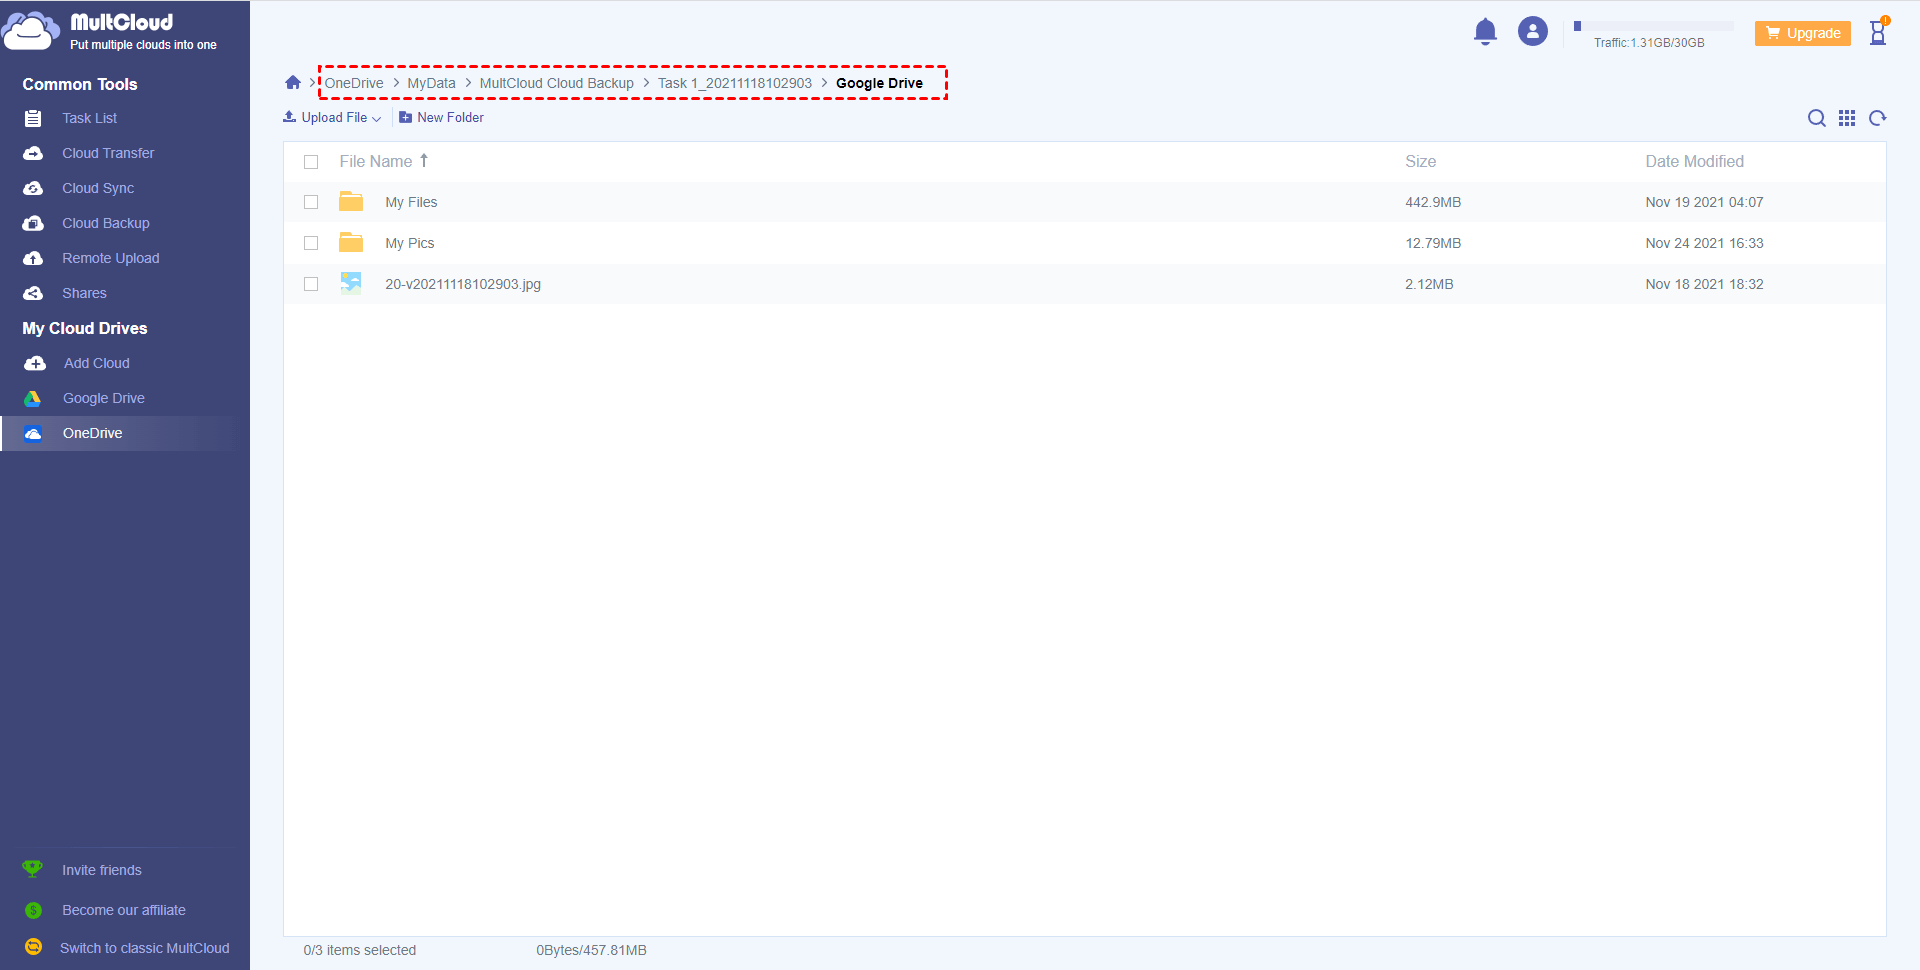
Task: Open Cloud Backup in sidebar
Action: (x=106, y=223)
